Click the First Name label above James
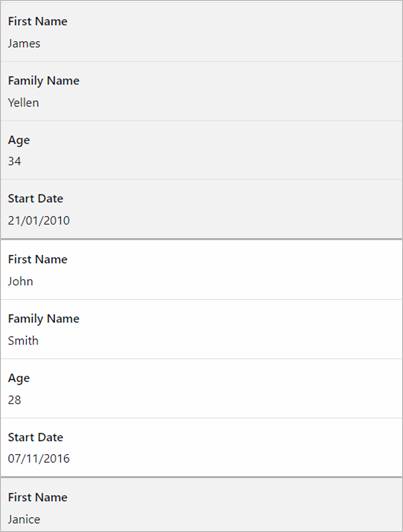403x532 pixels. click(38, 21)
